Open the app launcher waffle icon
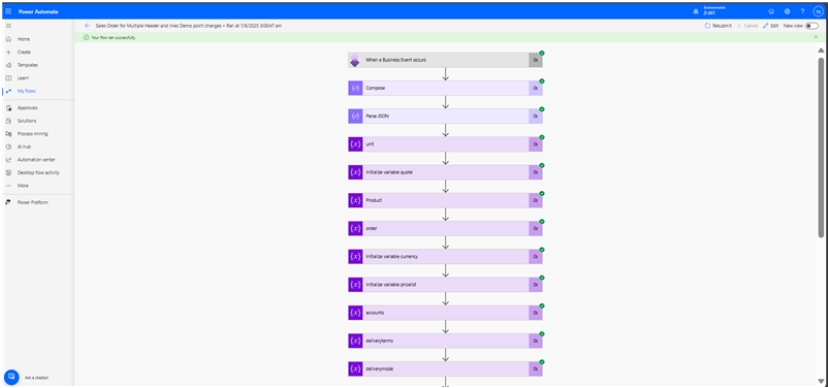The width and height of the screenshot is (828, 388). coord(8,11)
